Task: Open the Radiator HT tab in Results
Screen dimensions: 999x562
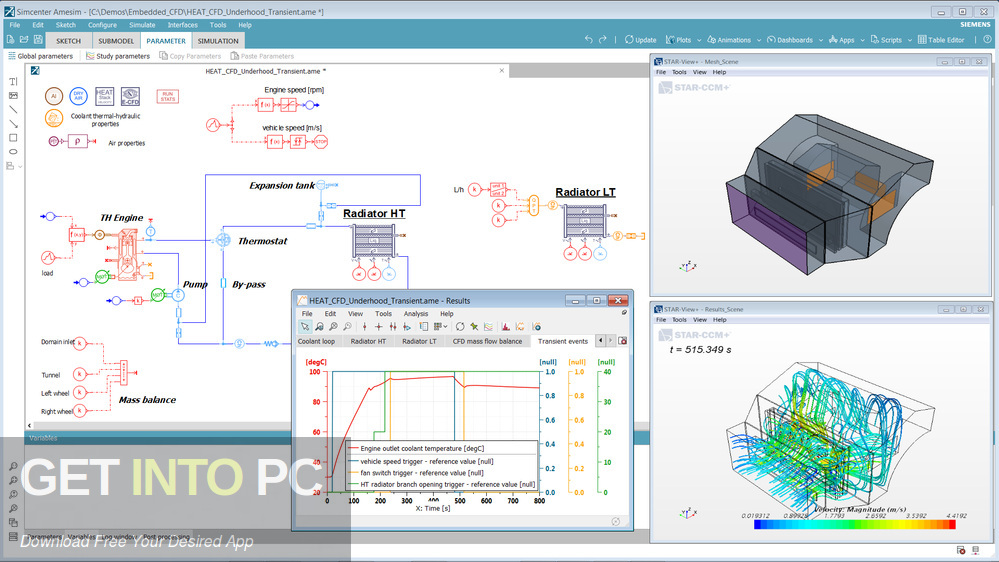Action: click(x=368, y=342)
